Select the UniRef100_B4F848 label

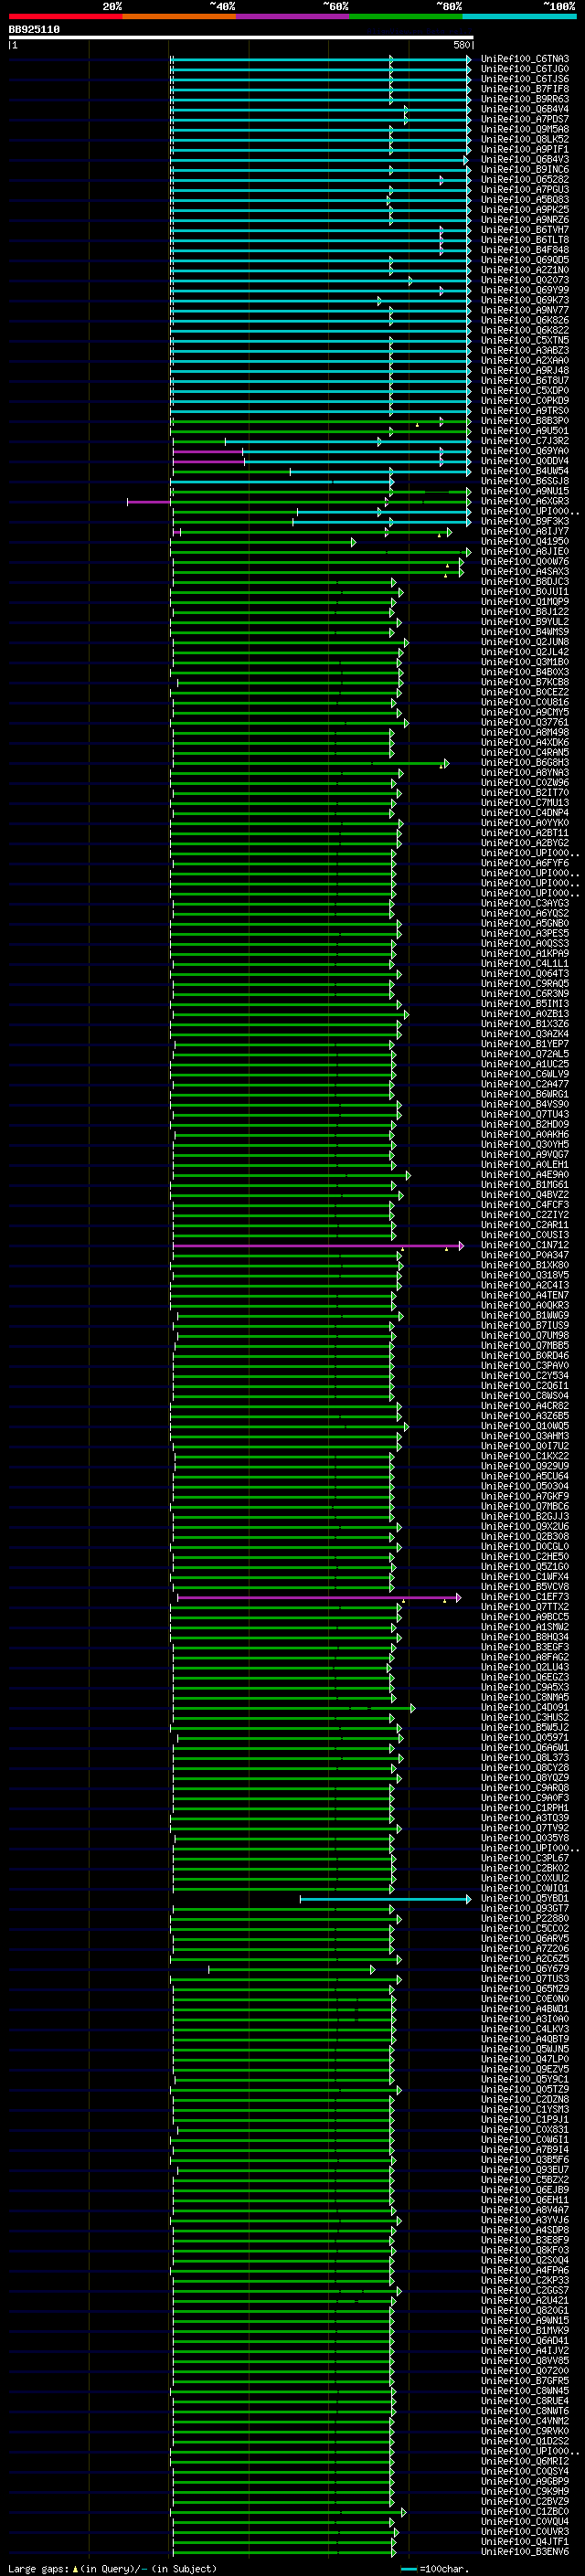(x=525, y=250)
